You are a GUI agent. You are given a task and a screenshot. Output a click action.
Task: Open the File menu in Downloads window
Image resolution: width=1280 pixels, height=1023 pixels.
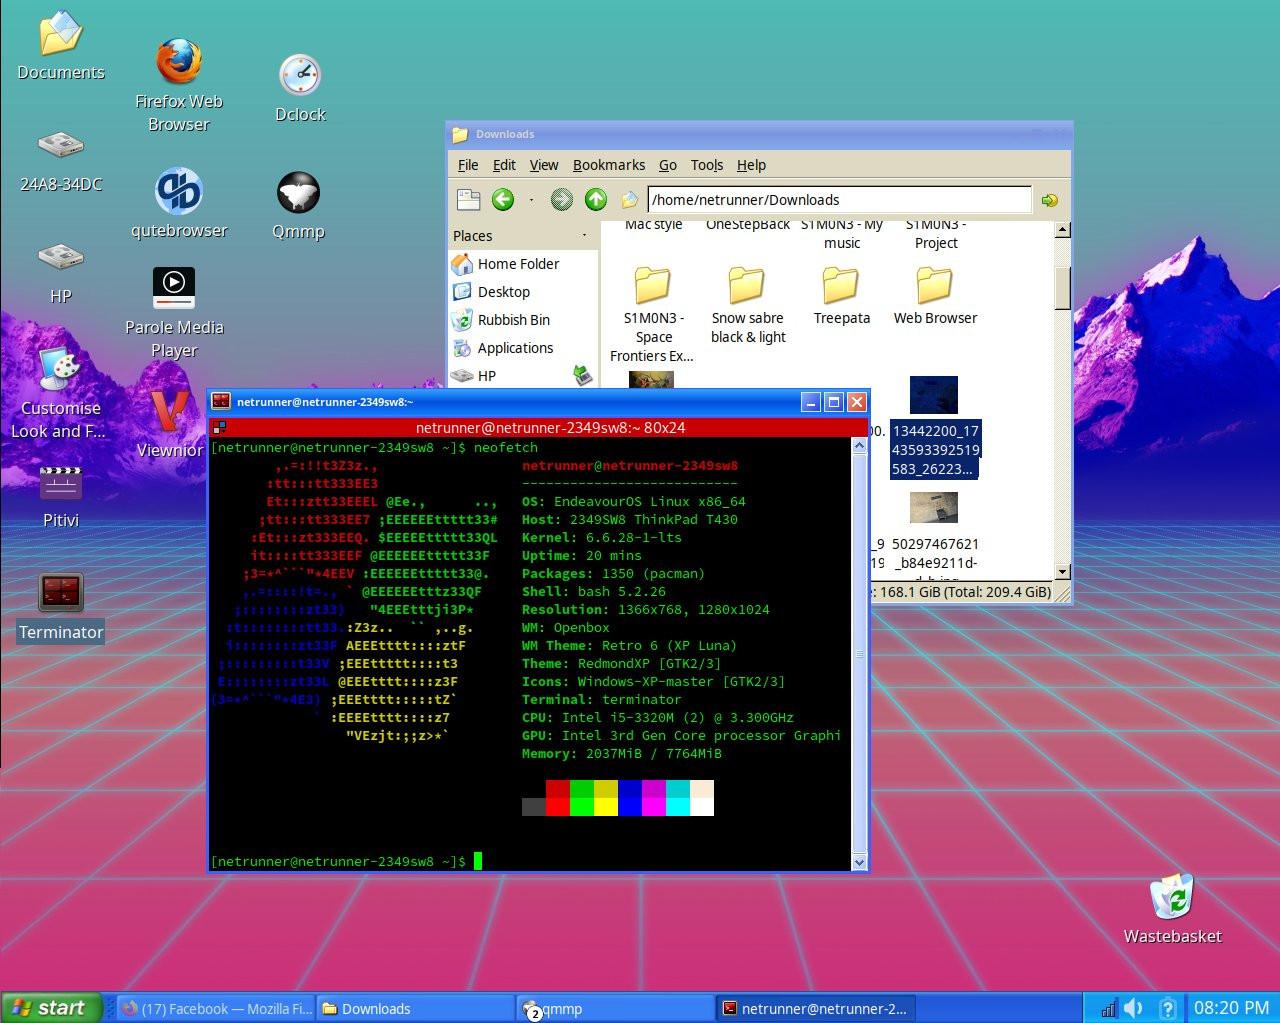[467, 165]
